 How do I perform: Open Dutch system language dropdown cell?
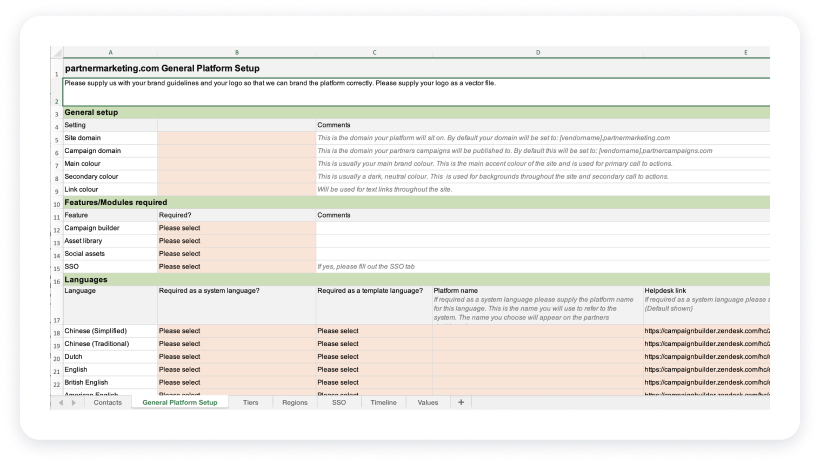coord(236,356)
